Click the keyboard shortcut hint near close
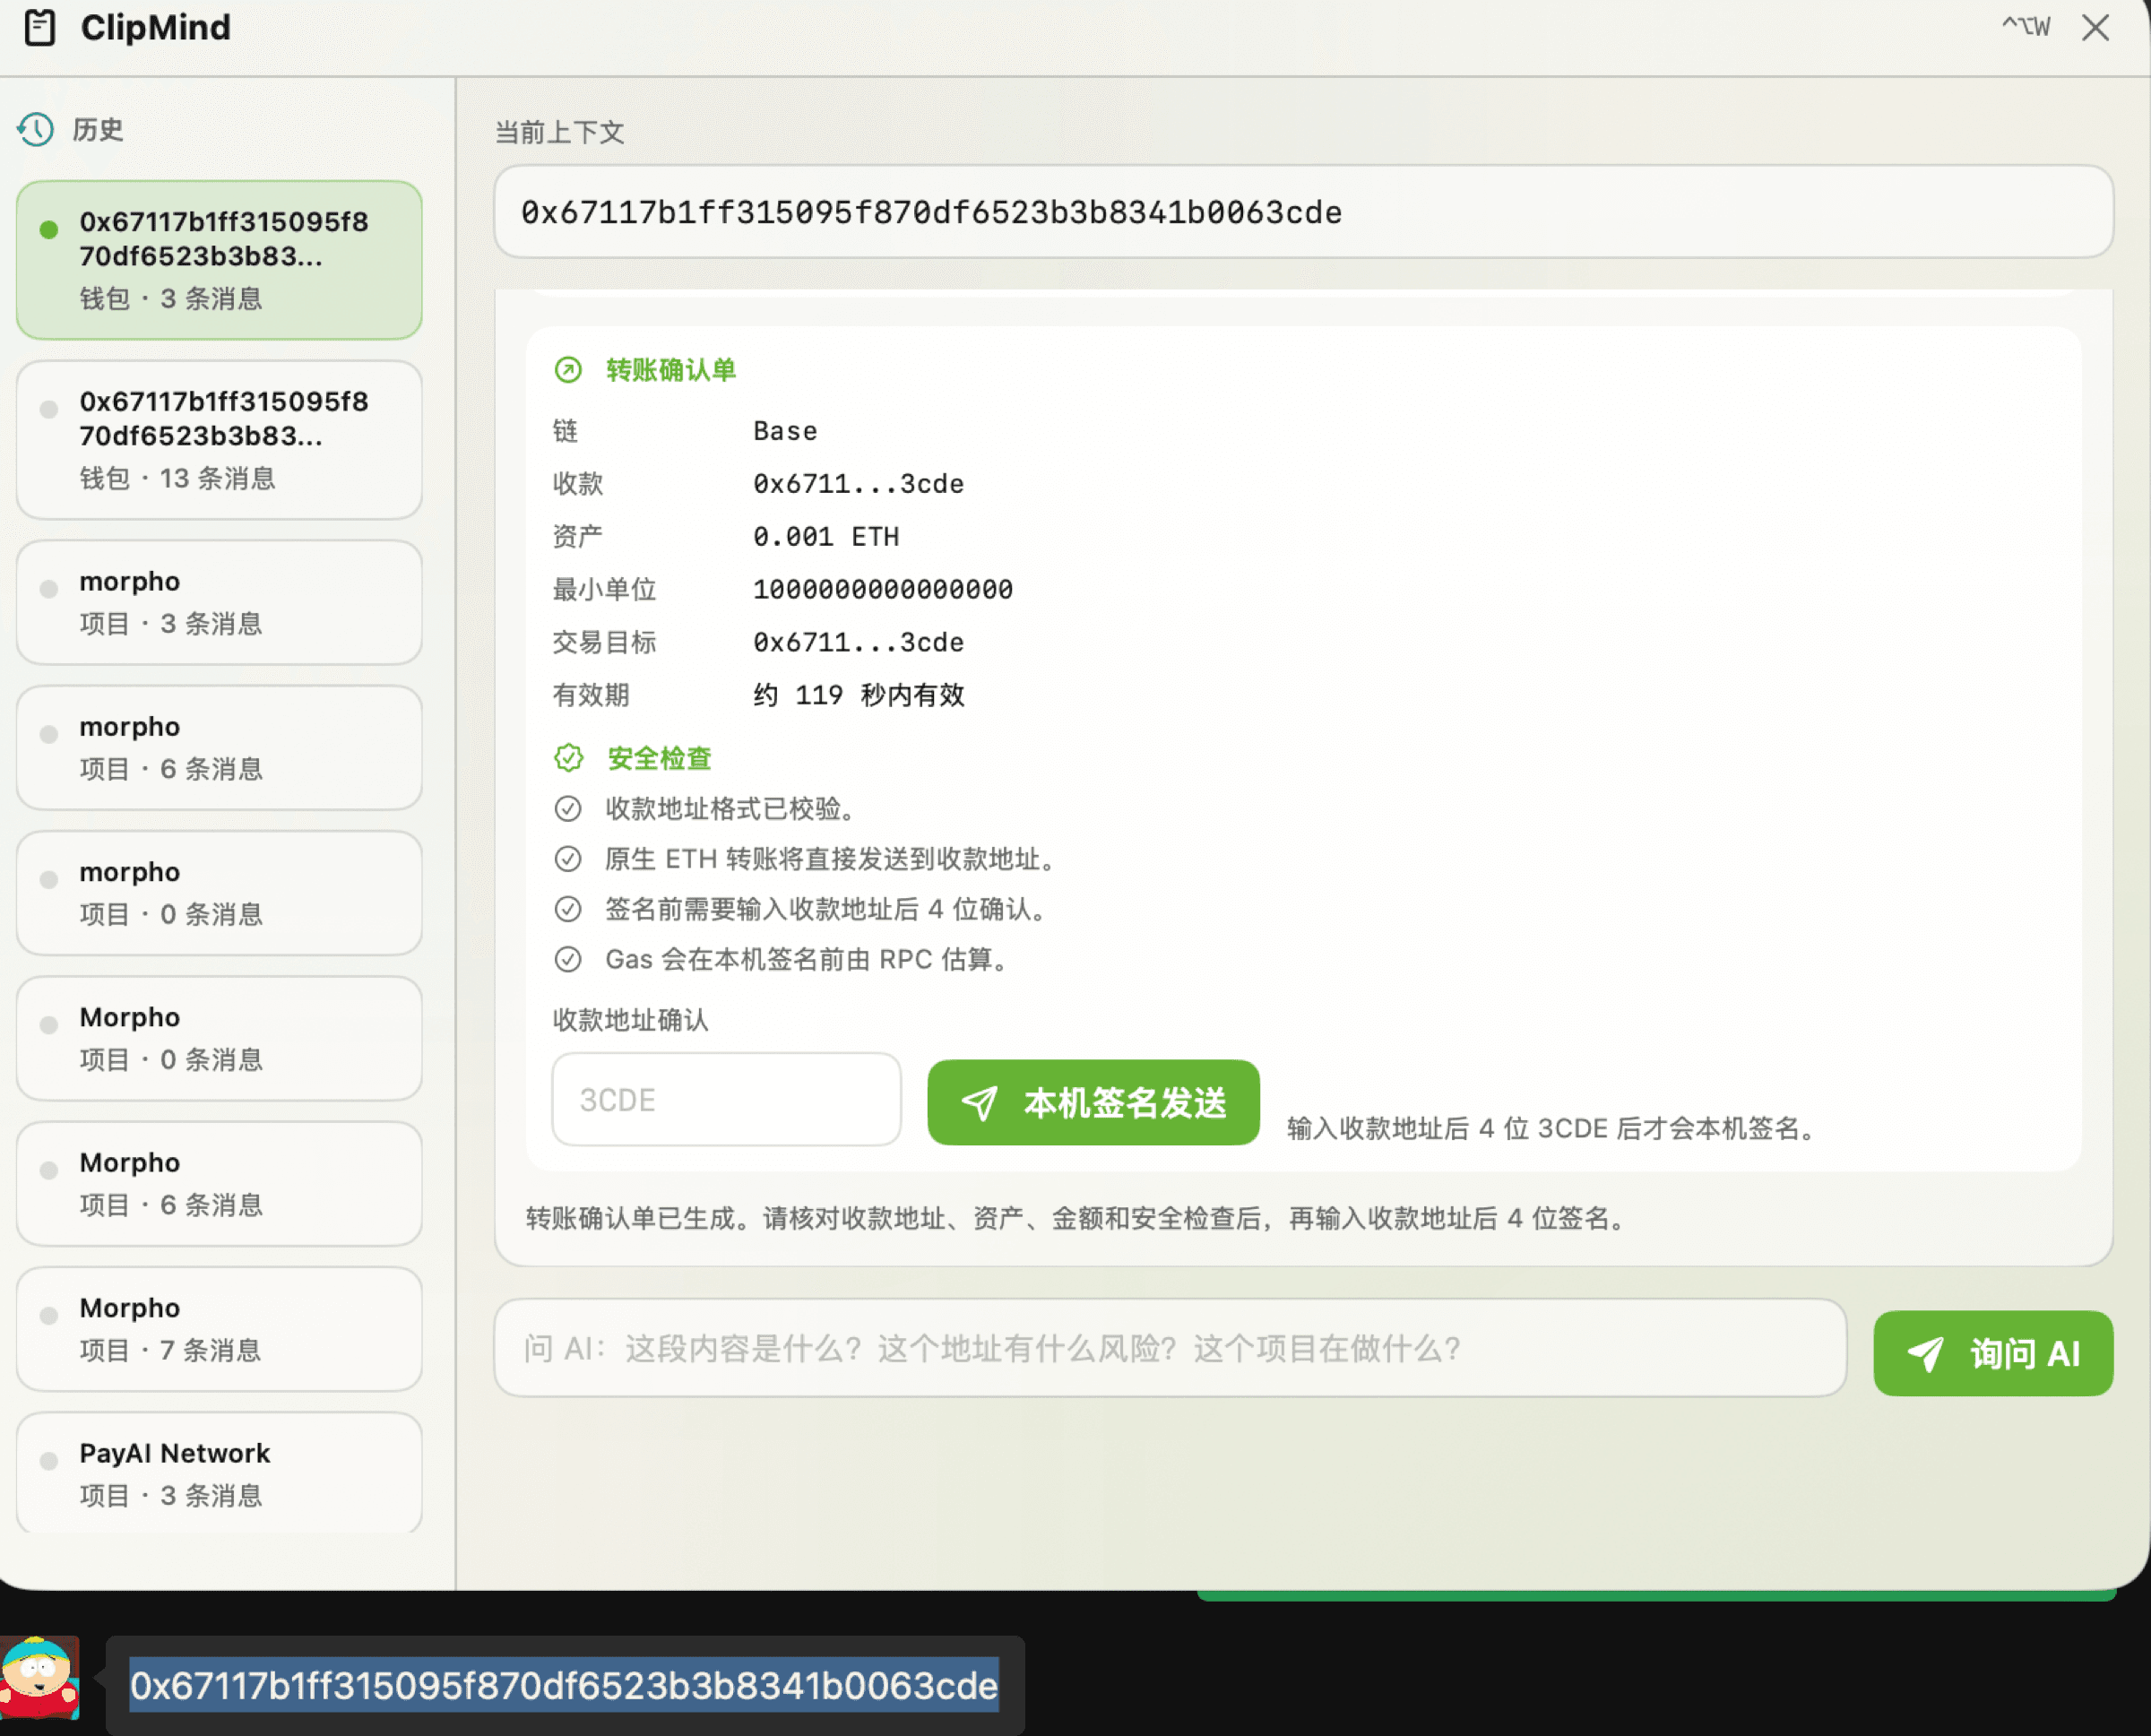Viewport: 2151px width, 1736px height. point(2026,27)
